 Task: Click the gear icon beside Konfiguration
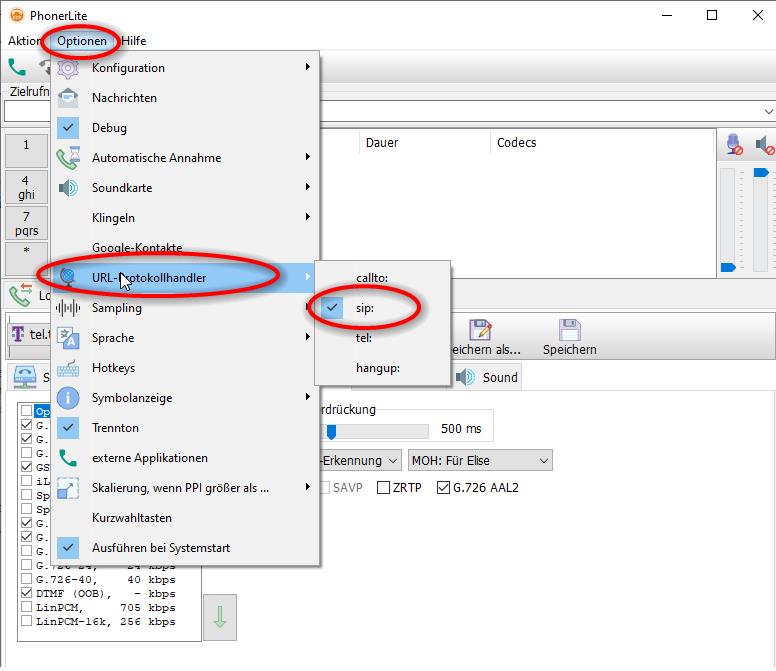tap(68, 68)
